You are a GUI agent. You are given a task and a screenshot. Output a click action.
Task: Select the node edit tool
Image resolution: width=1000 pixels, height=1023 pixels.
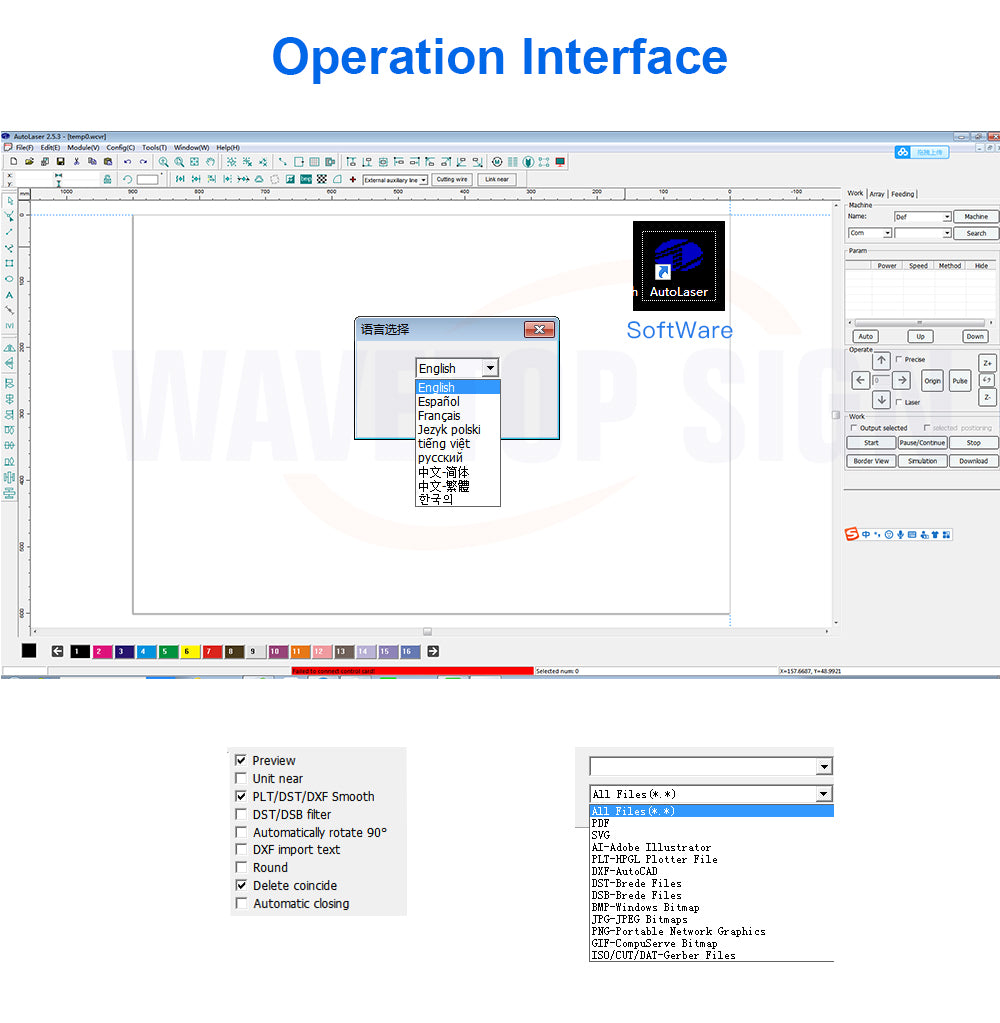tap(9, 217)
